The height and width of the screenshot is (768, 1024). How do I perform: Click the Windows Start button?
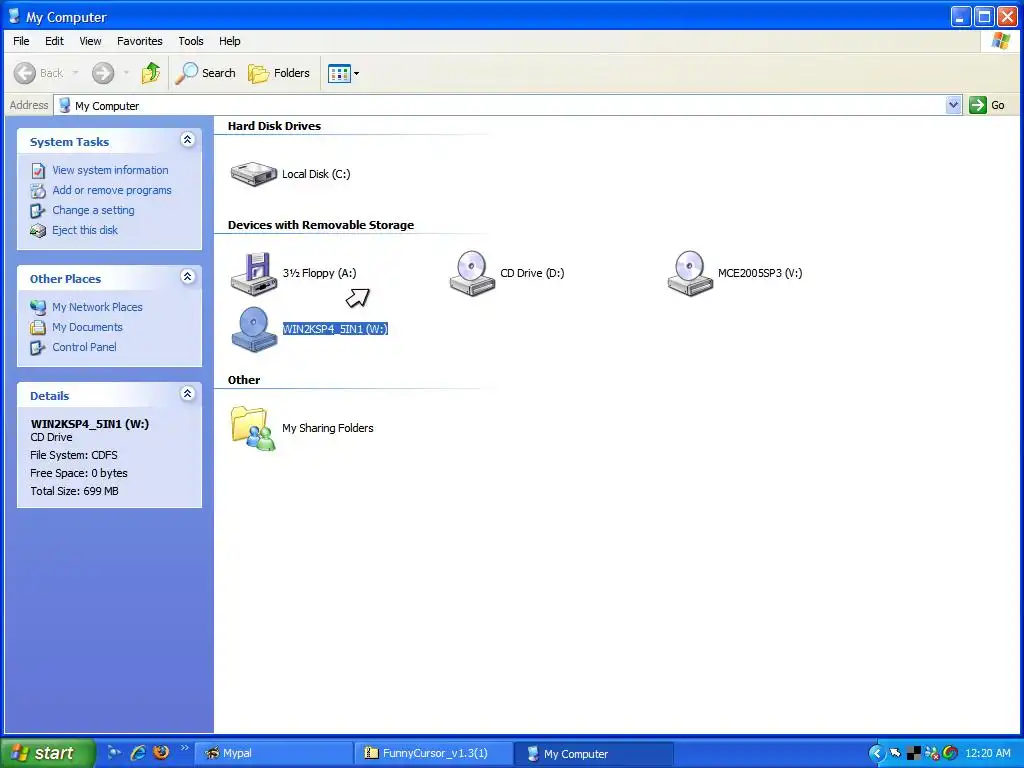47,753
